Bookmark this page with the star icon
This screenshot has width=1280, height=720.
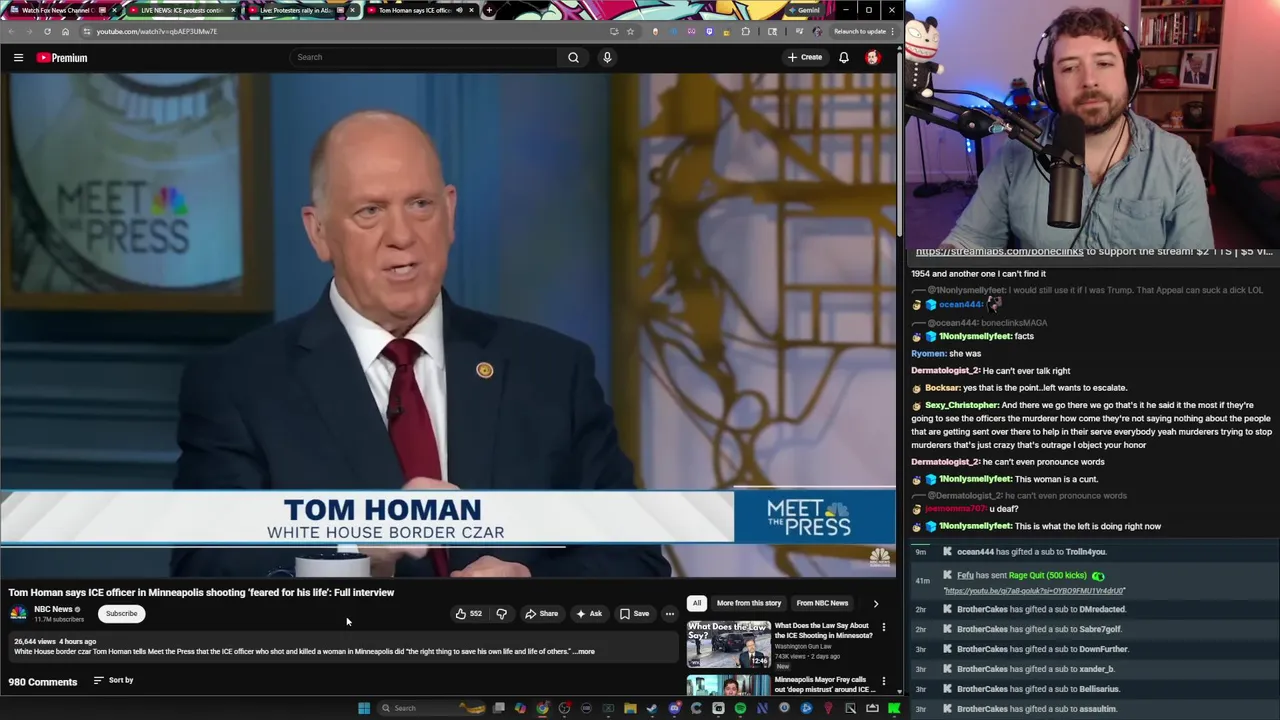(630, 31)
